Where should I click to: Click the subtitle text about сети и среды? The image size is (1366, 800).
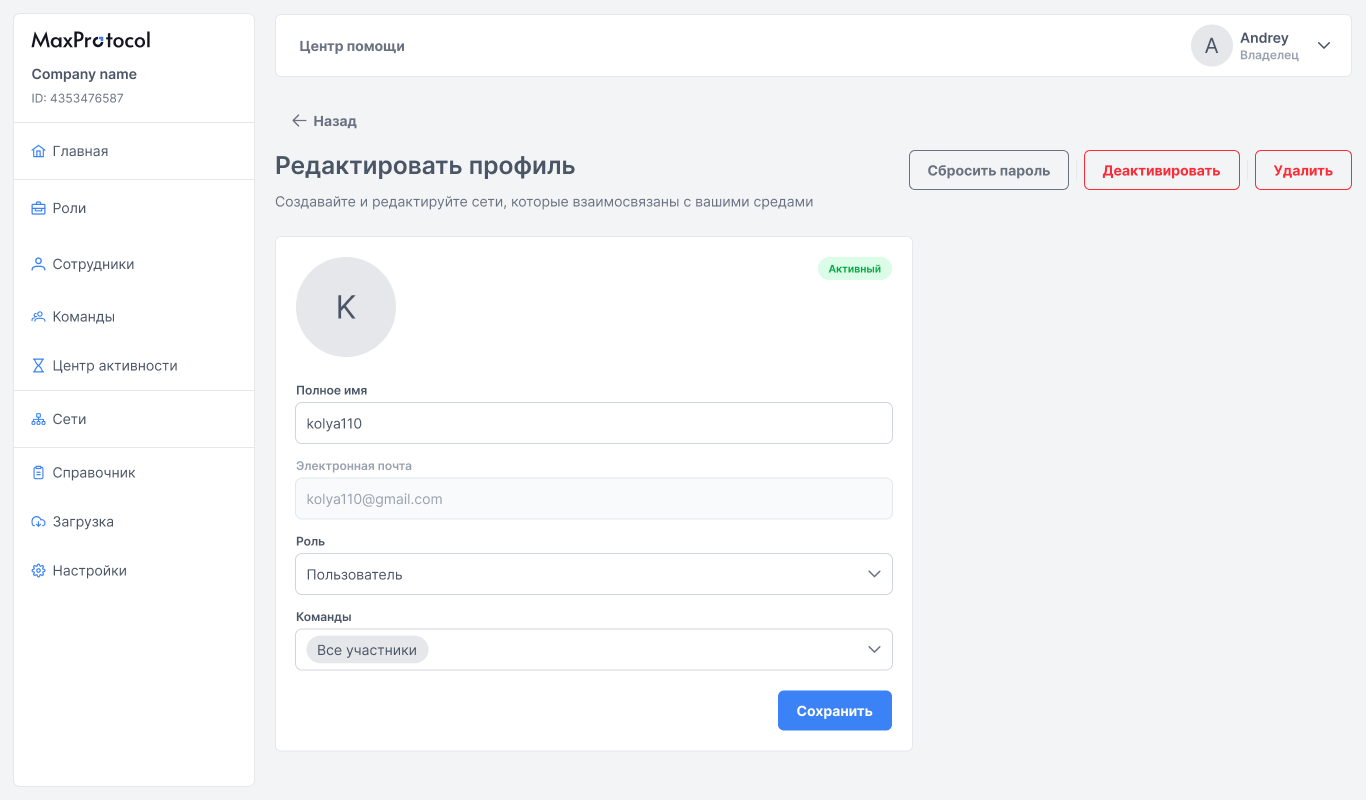point(544,202)
